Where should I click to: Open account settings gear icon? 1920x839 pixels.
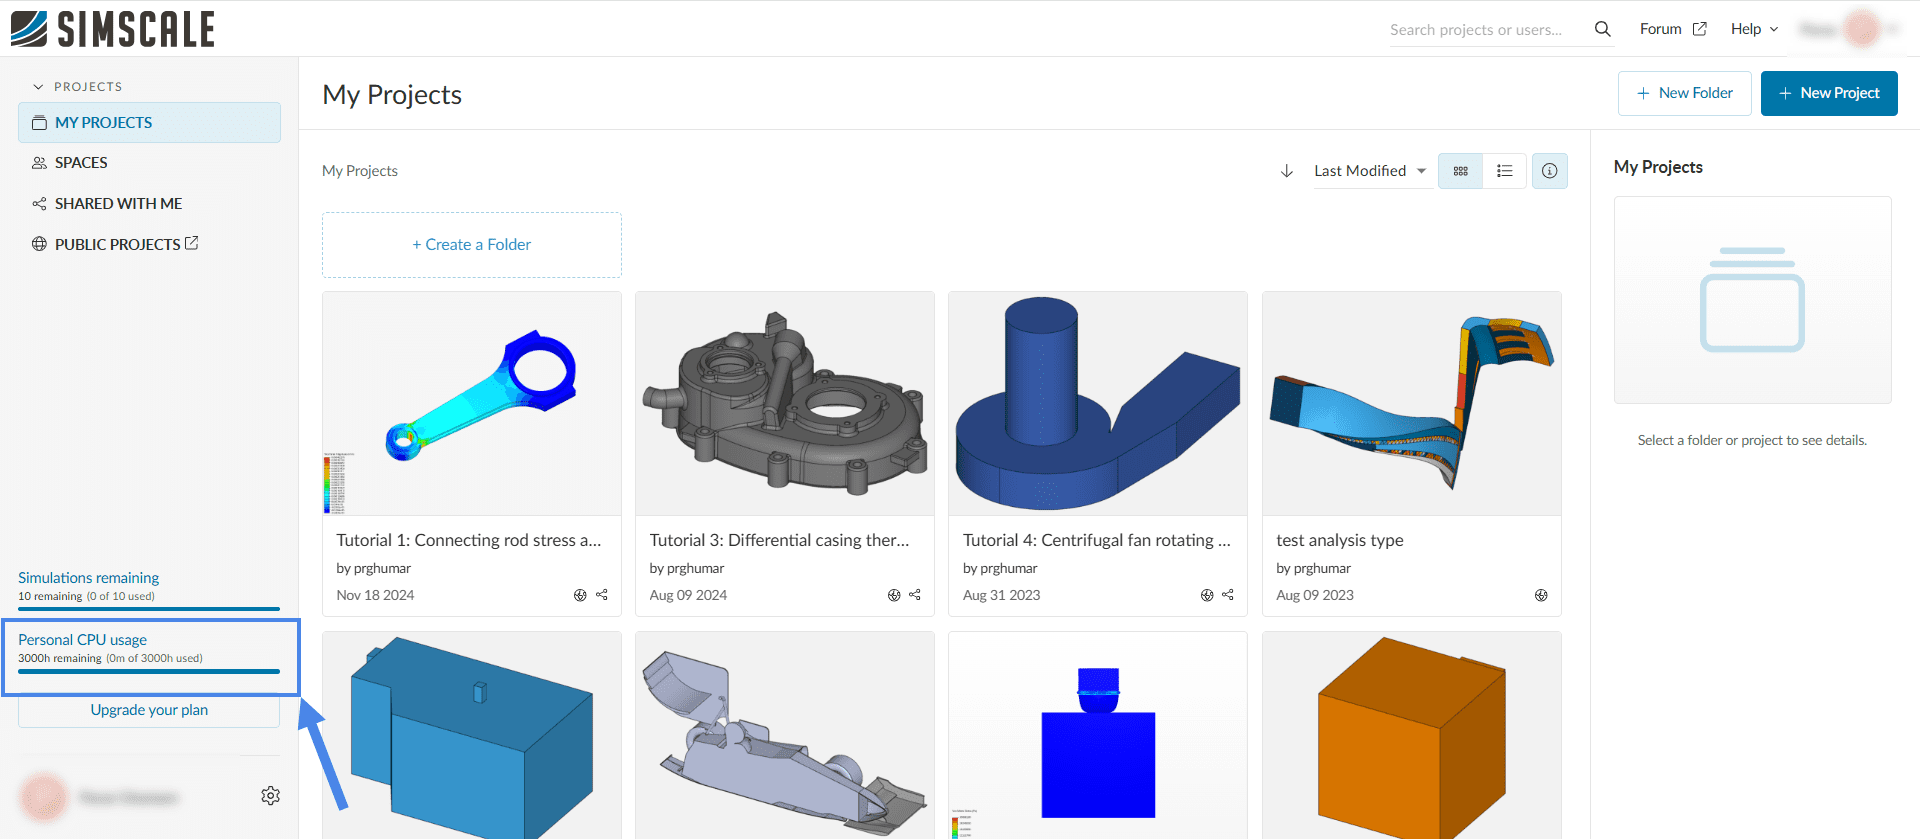[270, 796]
